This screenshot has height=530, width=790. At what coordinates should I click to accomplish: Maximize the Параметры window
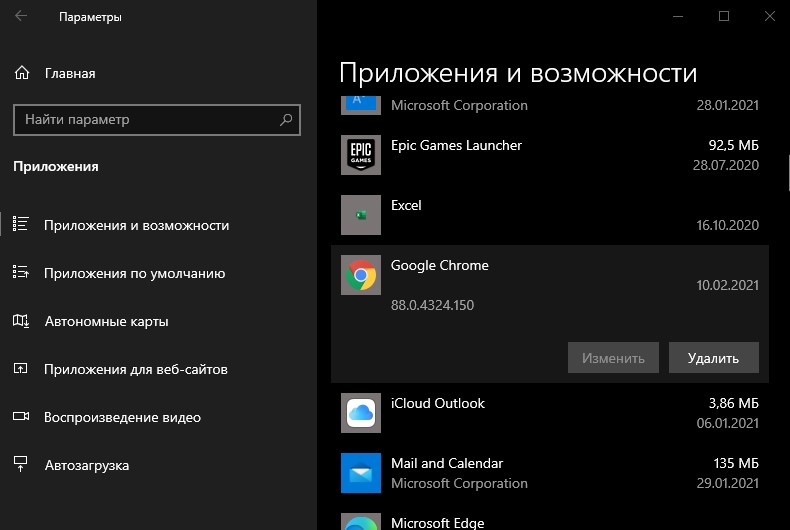coord(724,16)
